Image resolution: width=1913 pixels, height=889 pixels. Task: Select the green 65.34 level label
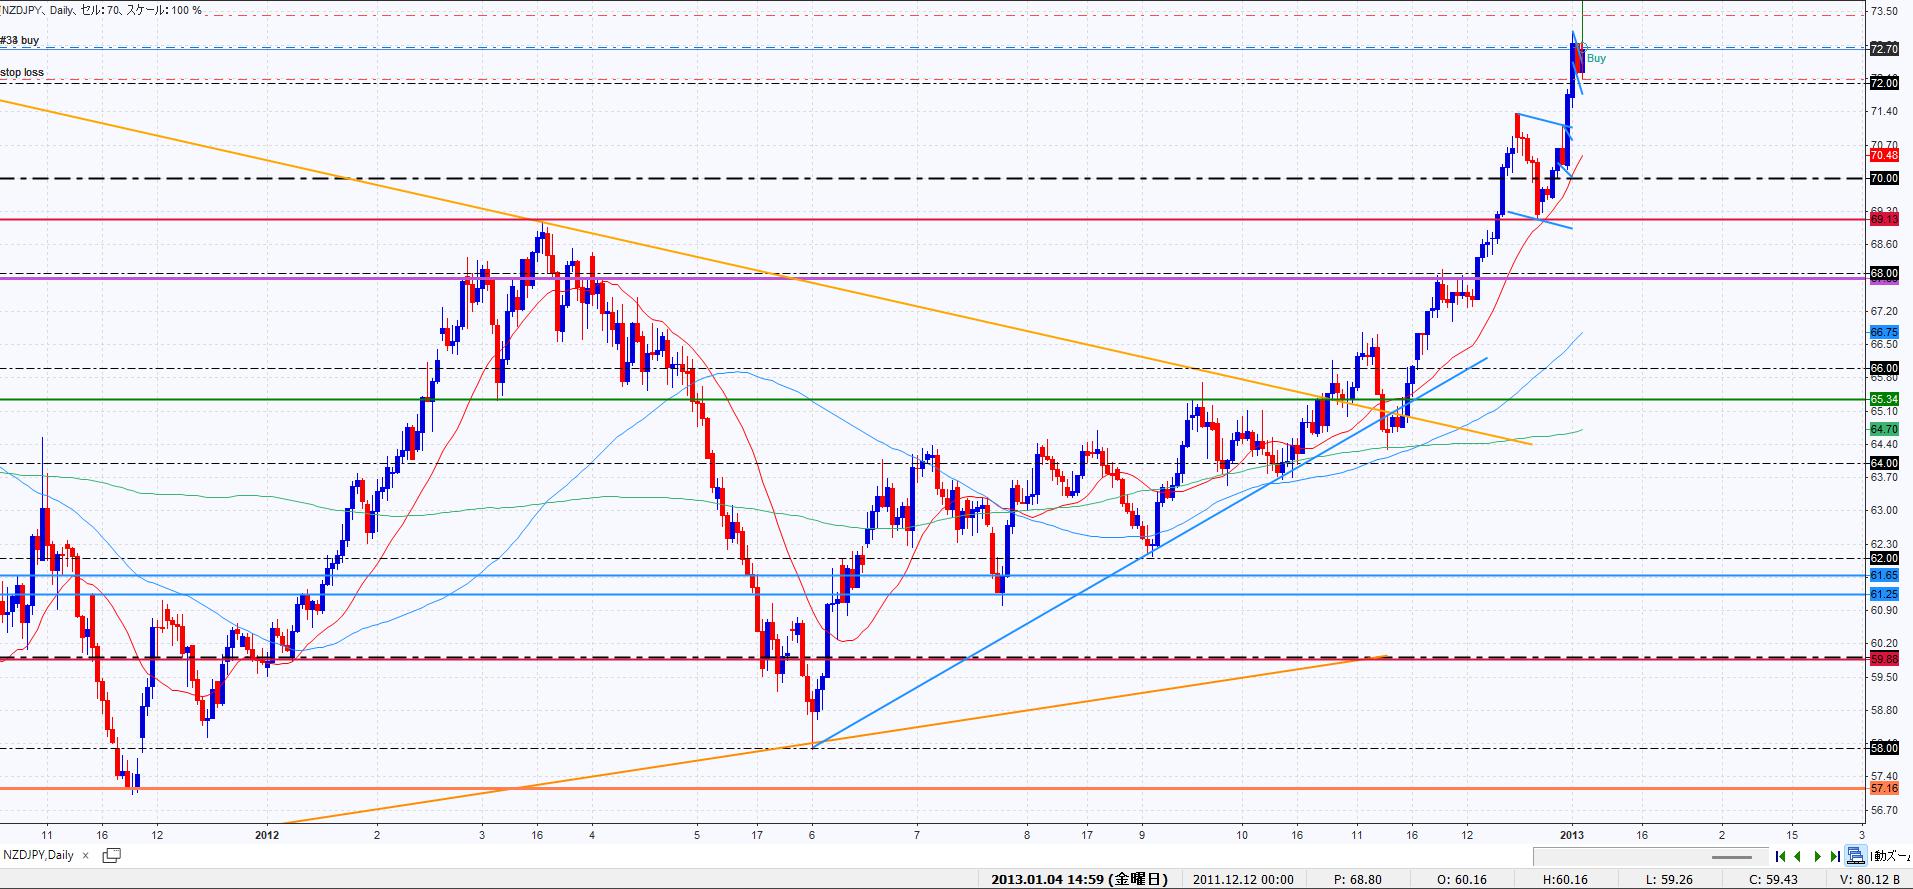[1884, 399]
